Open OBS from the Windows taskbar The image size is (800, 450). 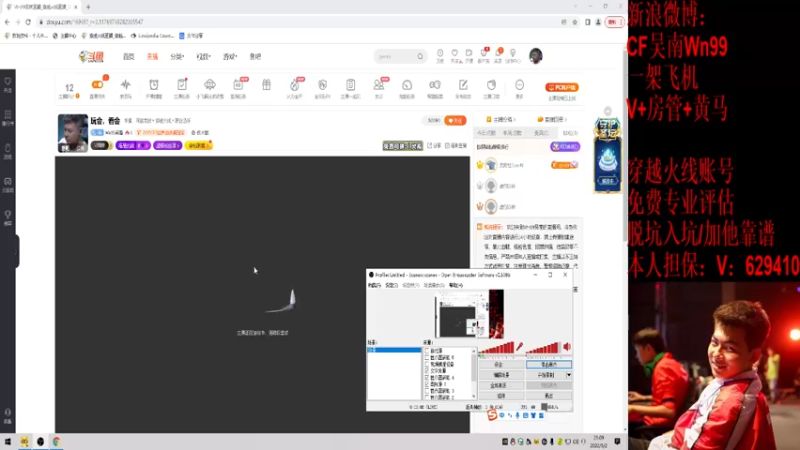pos(40,441)
